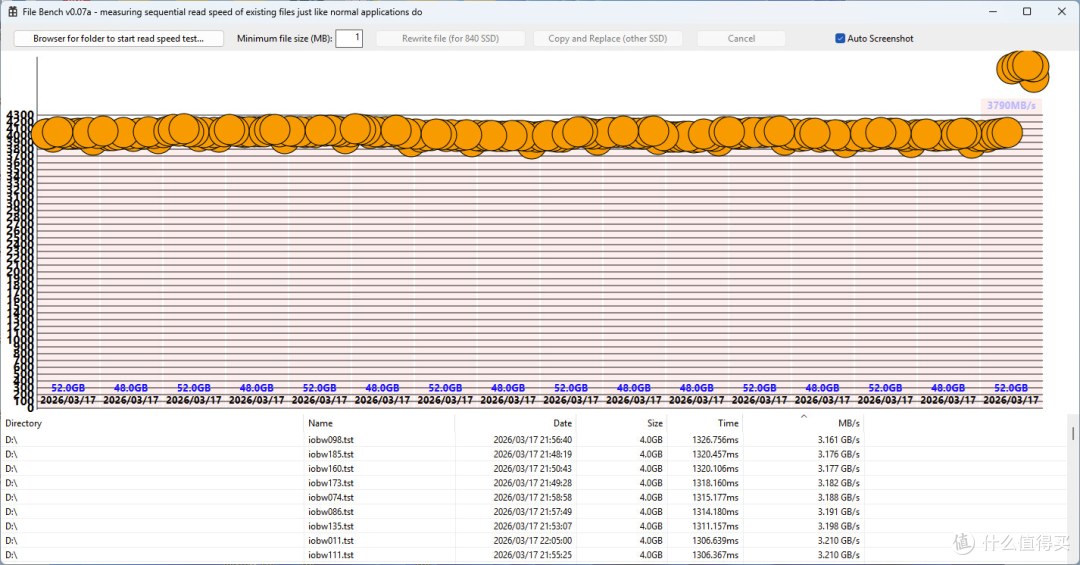Click the Directory column header
Screen dimensions: 1080x565
152,423
